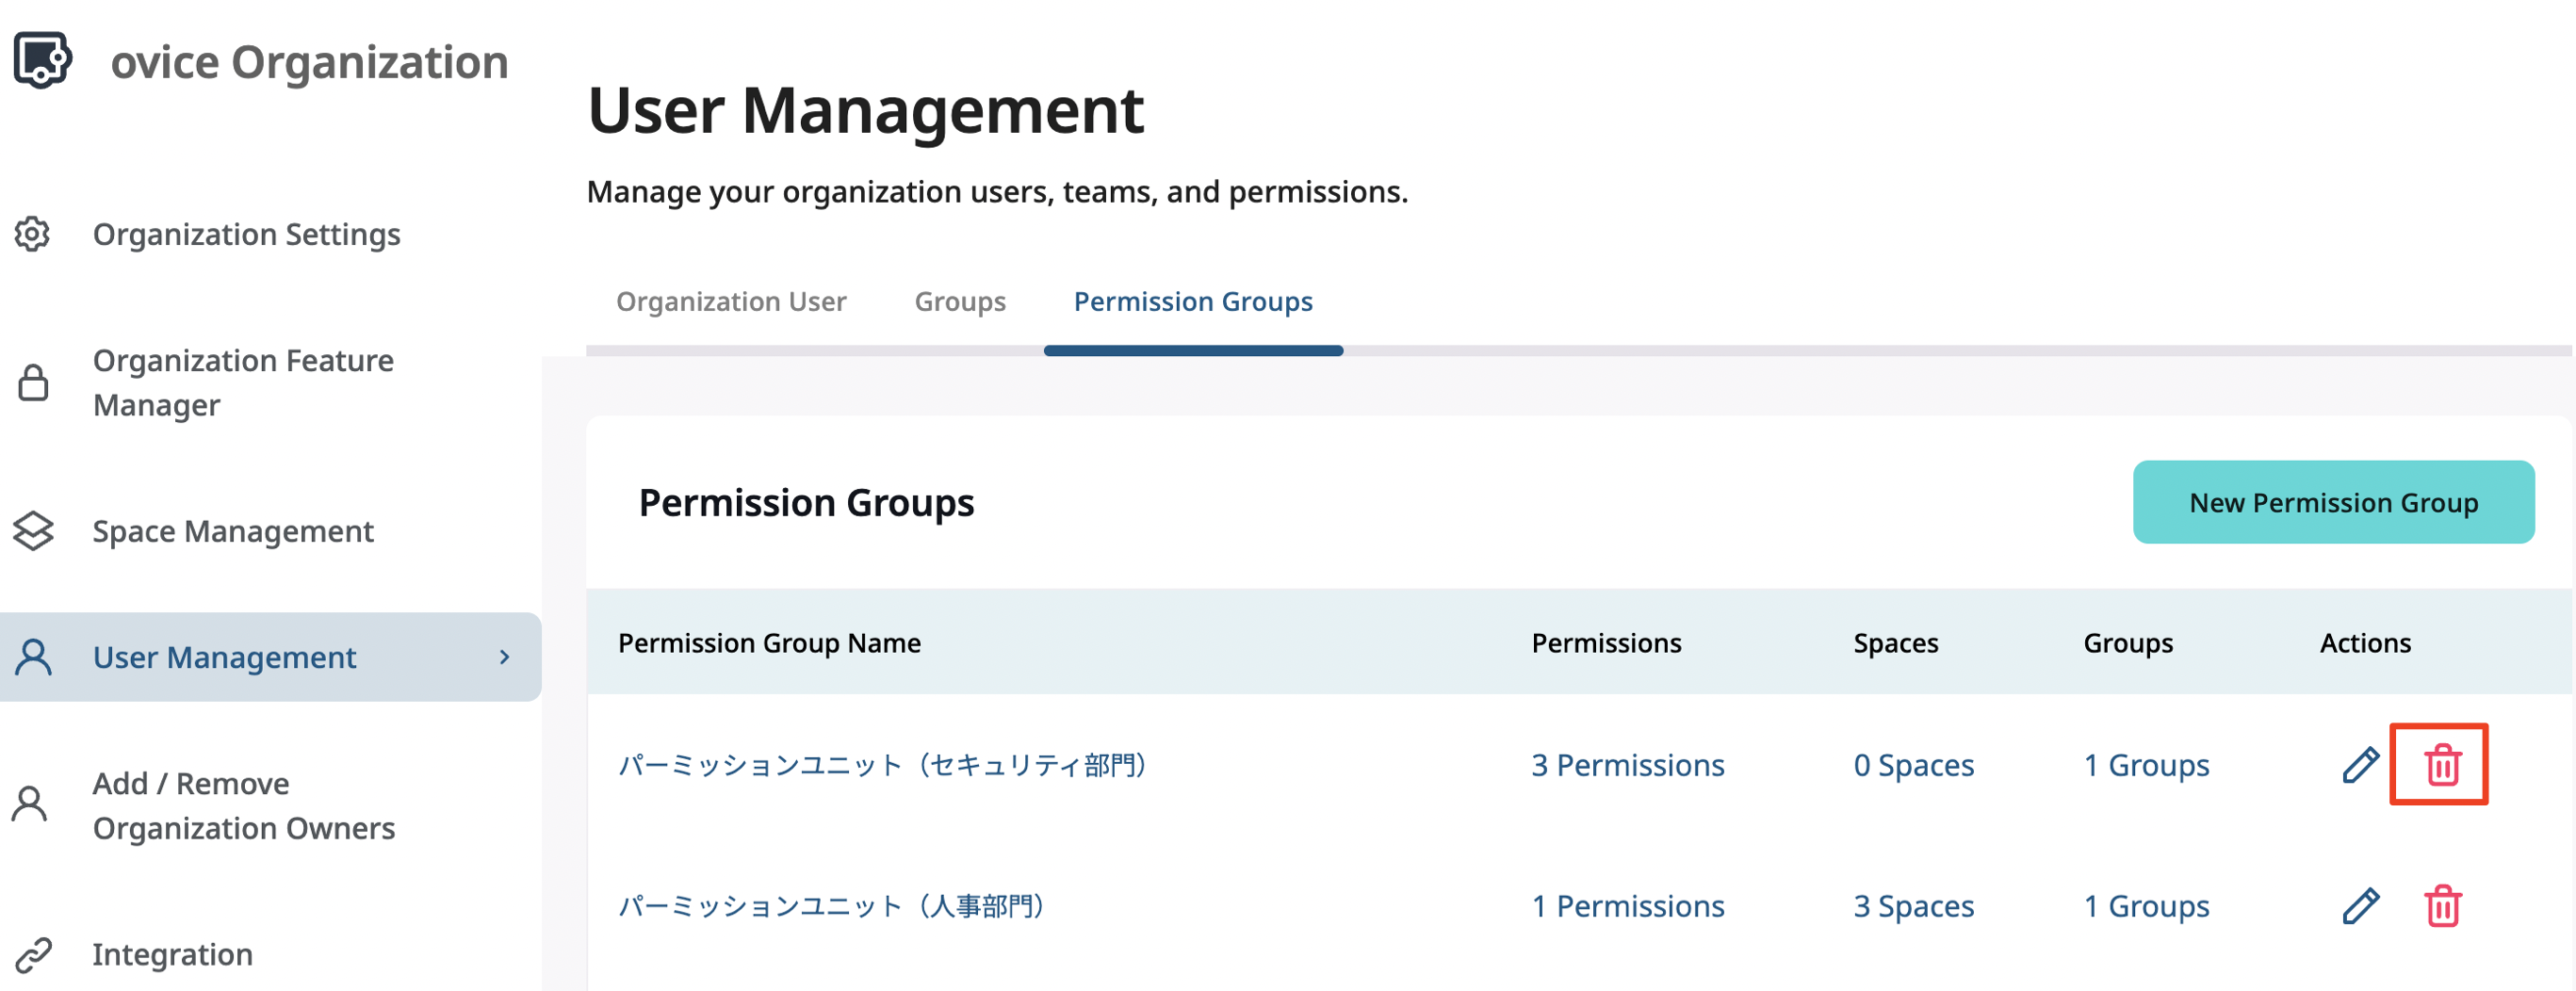
Task: Click the Space Management layers icon
Action: pos(33,531)
